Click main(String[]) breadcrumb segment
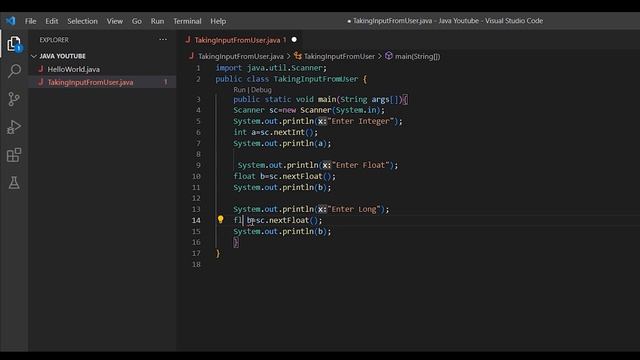This screenshot has width=640, height=360. tap(418, 56)
